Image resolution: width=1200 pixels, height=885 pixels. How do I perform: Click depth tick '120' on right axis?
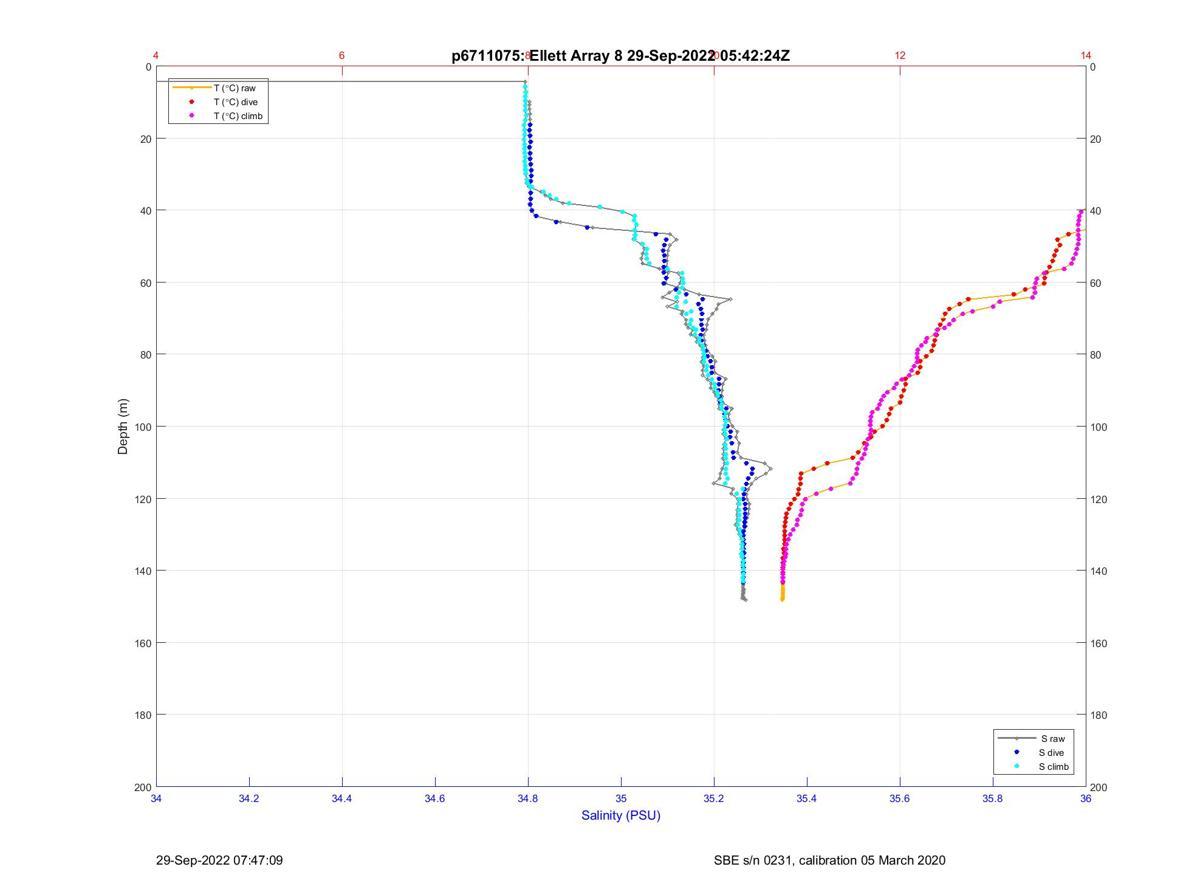[x=1100, y=499]
